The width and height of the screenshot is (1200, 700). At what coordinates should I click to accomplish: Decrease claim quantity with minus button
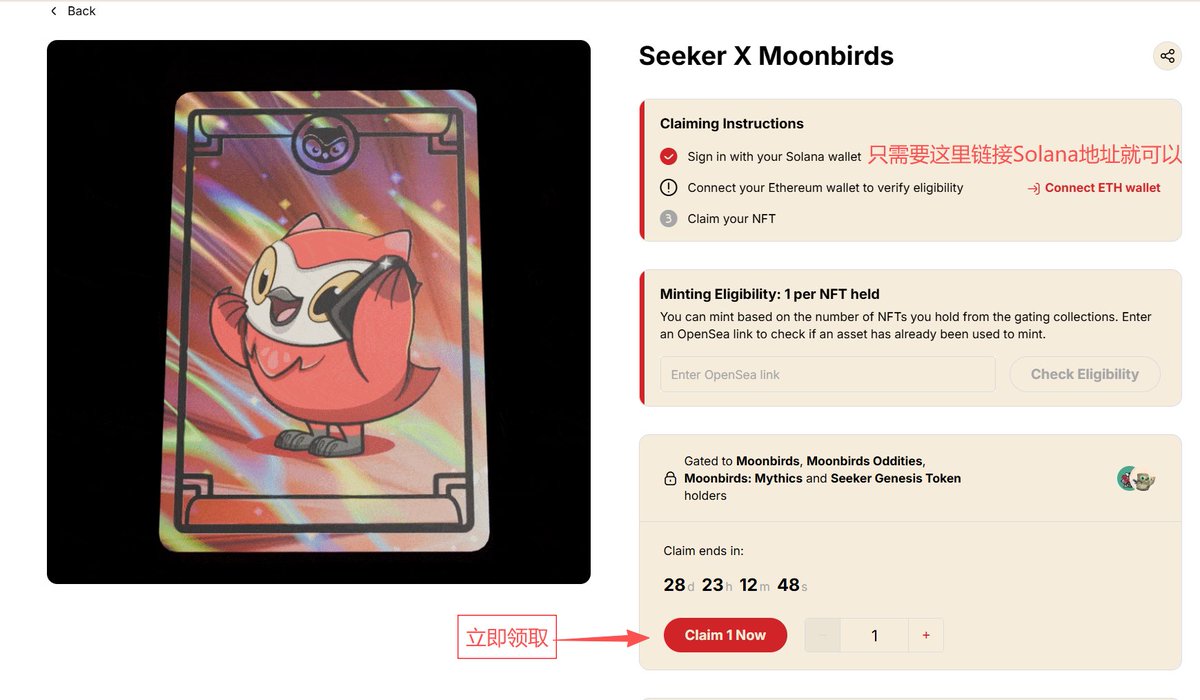pyautogui.click(x=823, y=635)
